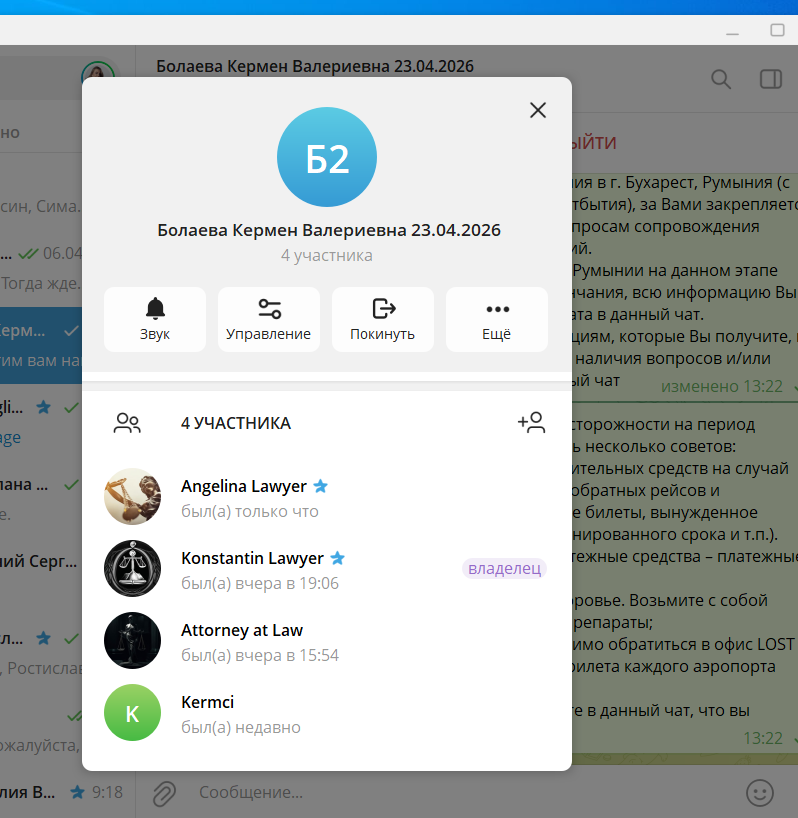Search in chat with magnifier icon

tap(721, 79)
